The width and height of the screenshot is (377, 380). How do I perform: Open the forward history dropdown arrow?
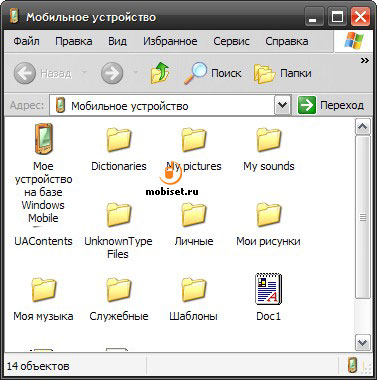point(135,72)
